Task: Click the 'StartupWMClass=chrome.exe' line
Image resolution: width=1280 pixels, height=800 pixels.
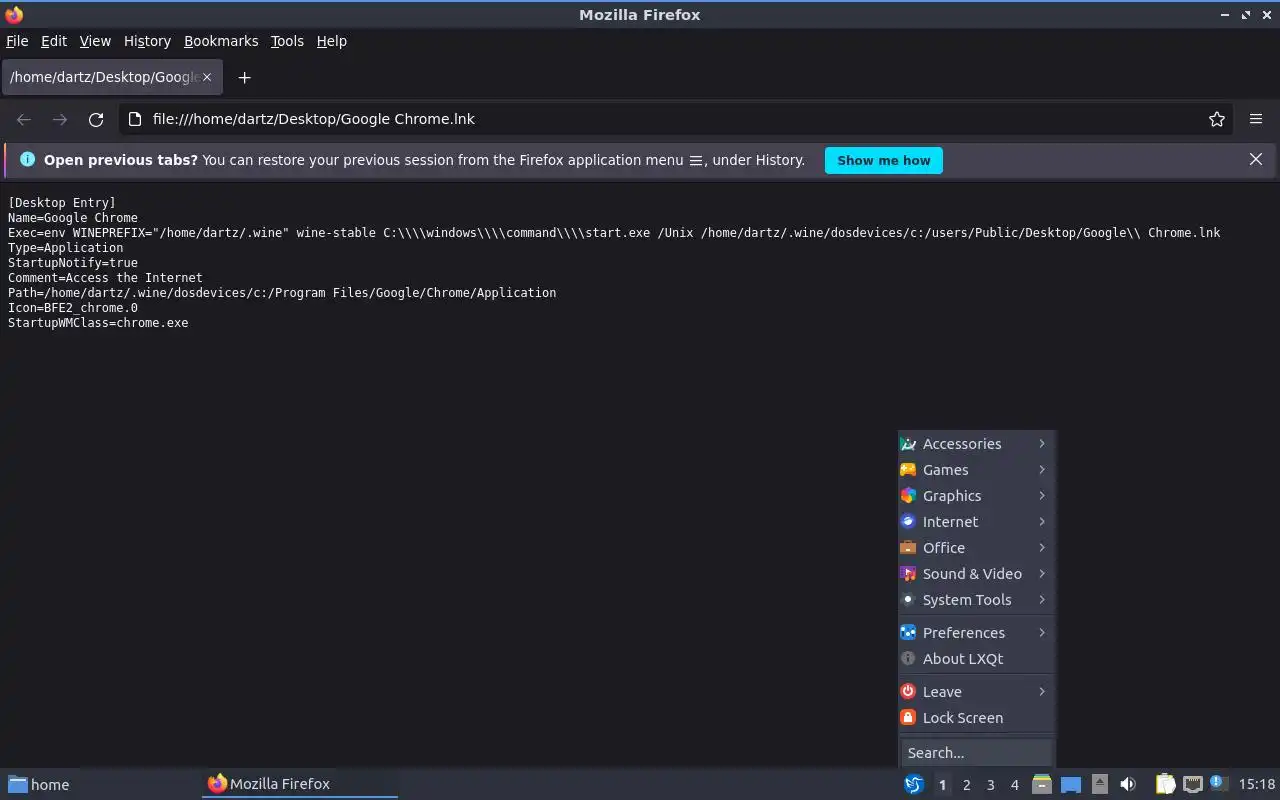Action: tap(98, 323)
